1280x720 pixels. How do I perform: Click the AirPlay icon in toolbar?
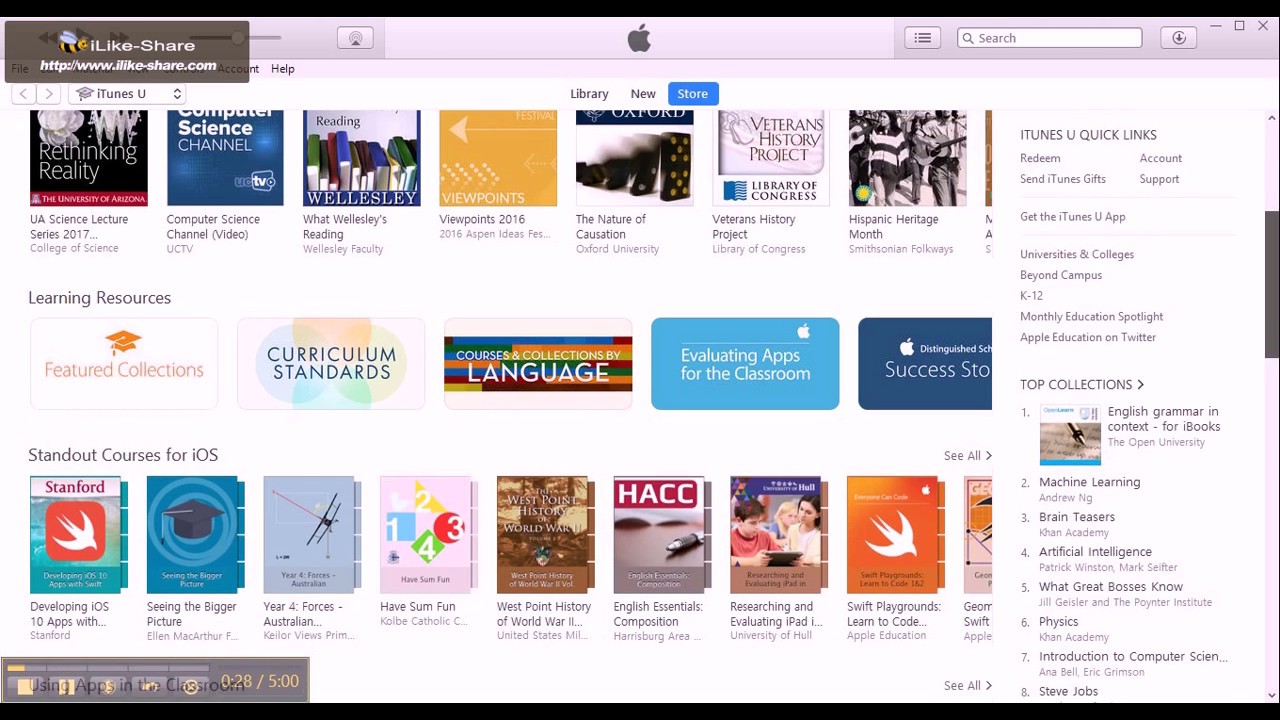pyautogui.click(x=355, y=38)
